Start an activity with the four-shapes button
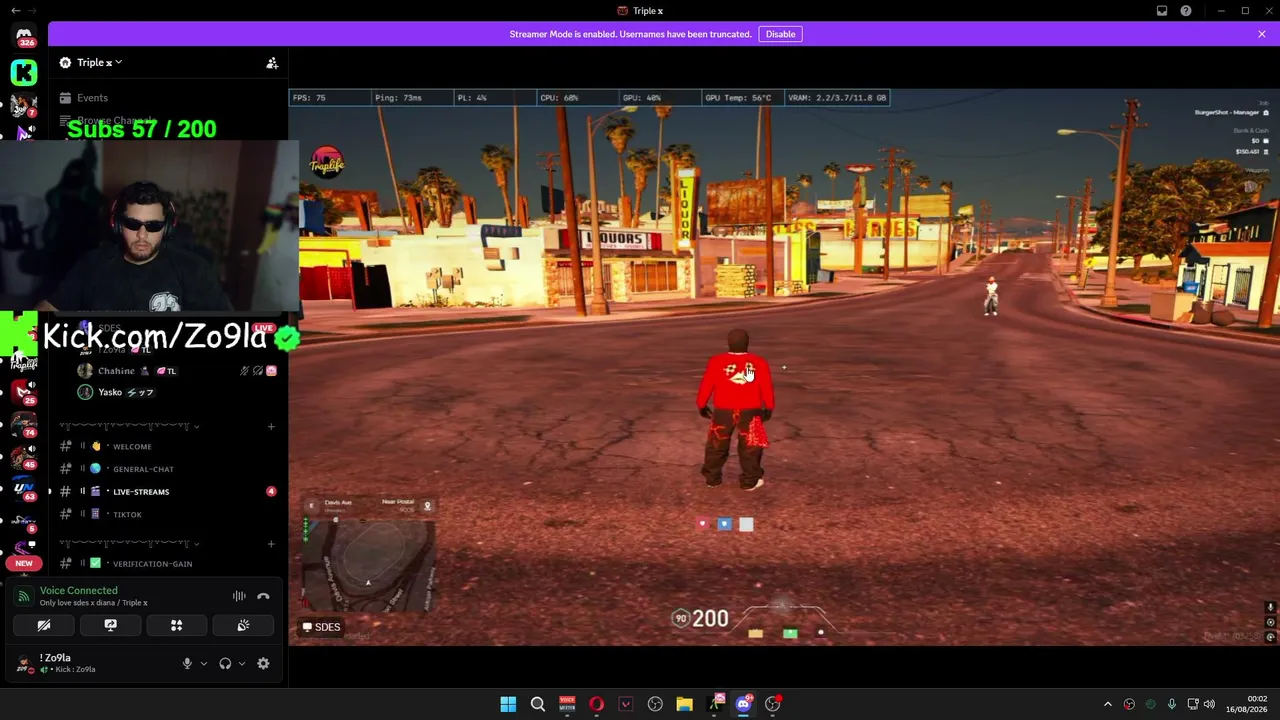Image resolution: width=1280 pixels, height=720 pixels. [x=176, y=626]
